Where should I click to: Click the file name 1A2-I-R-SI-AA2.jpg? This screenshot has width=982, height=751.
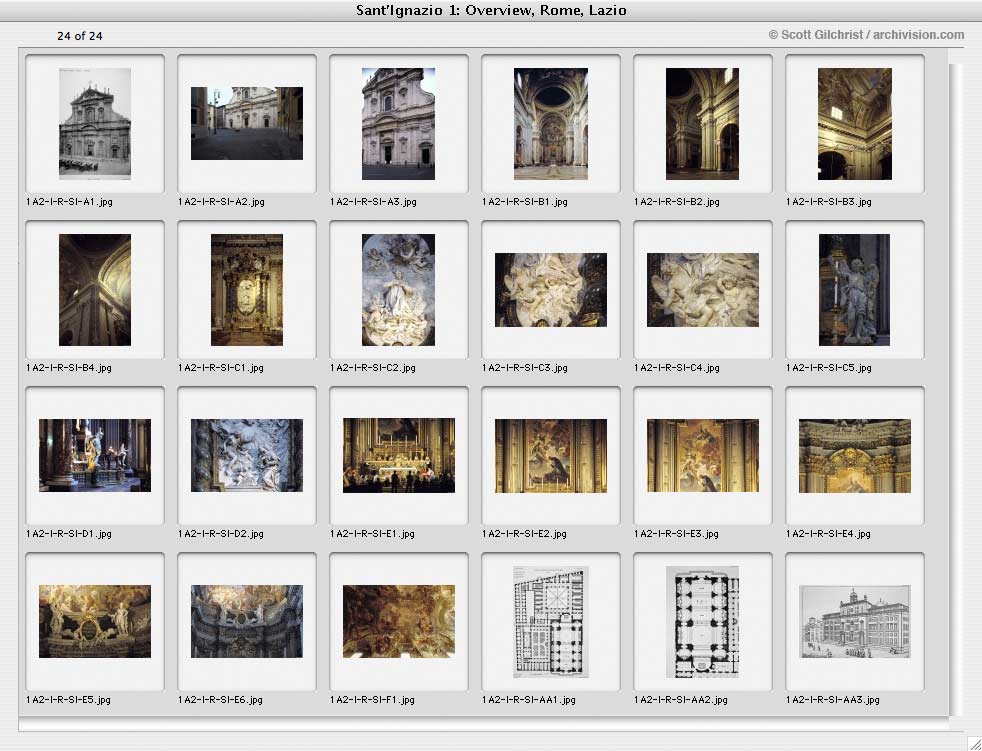pyautogui.click(x=681, y=700)
